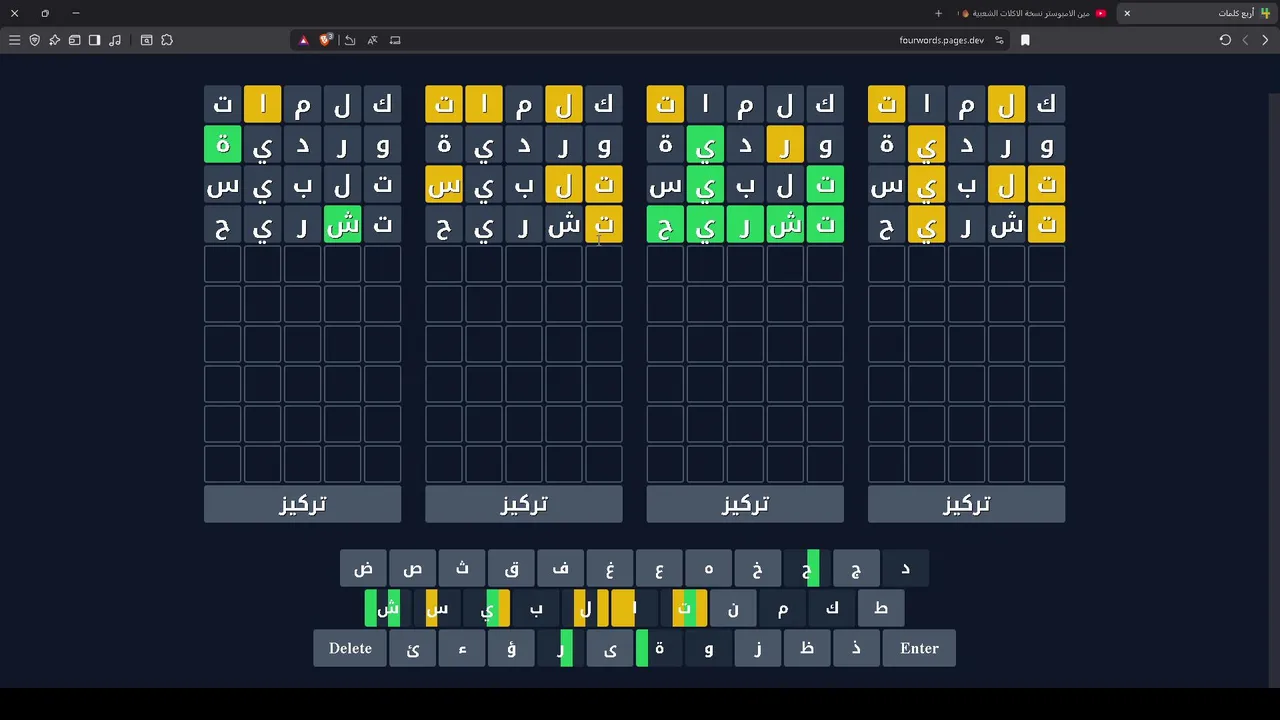Image resolution: width=1280 pixels, height=720 pixels.
Task: Tap the غ key on the keyboard
Action: (610, 568)
